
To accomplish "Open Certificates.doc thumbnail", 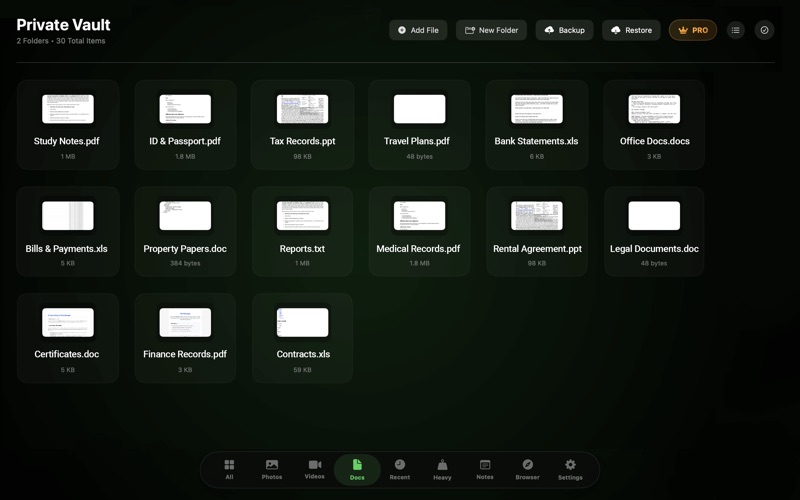I will [x=68, y=322].
